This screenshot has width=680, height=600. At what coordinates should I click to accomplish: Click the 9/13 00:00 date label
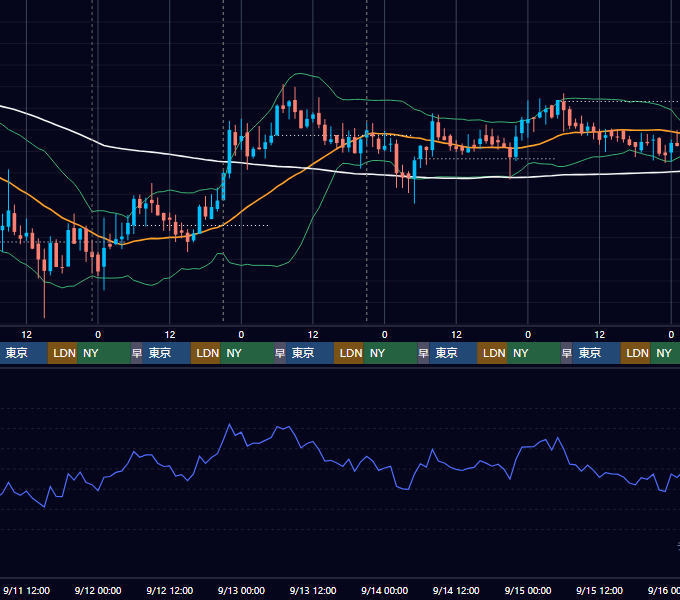click(241, 590)
